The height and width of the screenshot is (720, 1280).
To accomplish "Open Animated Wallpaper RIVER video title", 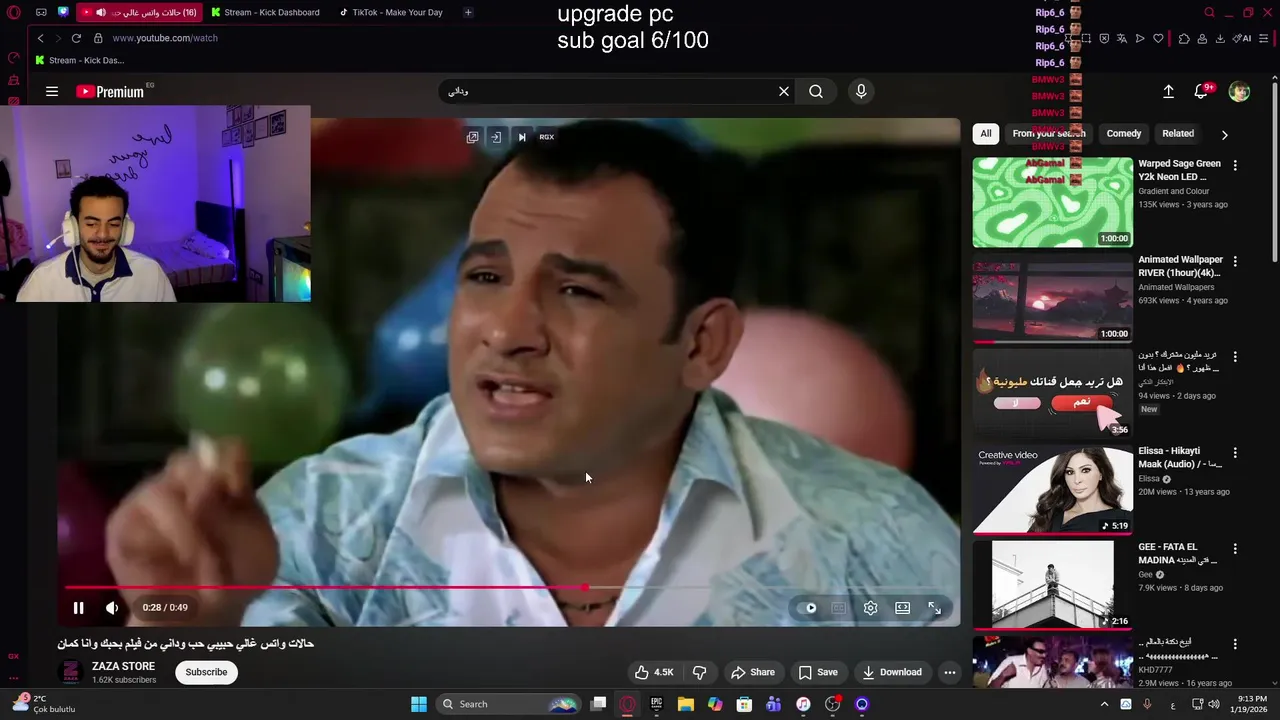I will tap(1180, 266).
